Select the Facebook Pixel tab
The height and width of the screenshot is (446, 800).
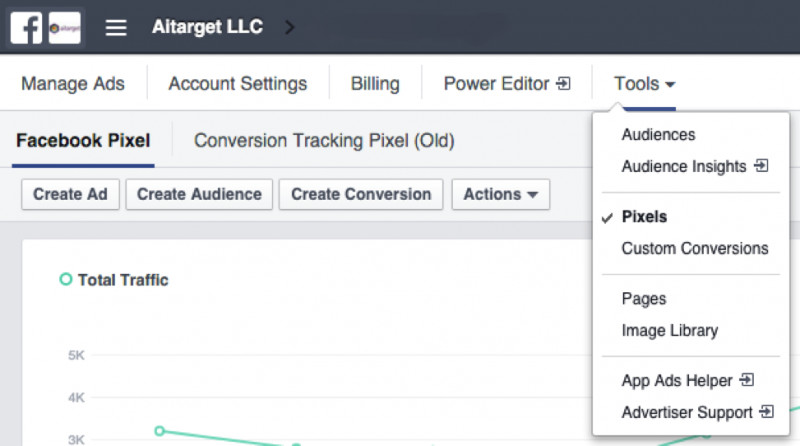tap(83, 140)
